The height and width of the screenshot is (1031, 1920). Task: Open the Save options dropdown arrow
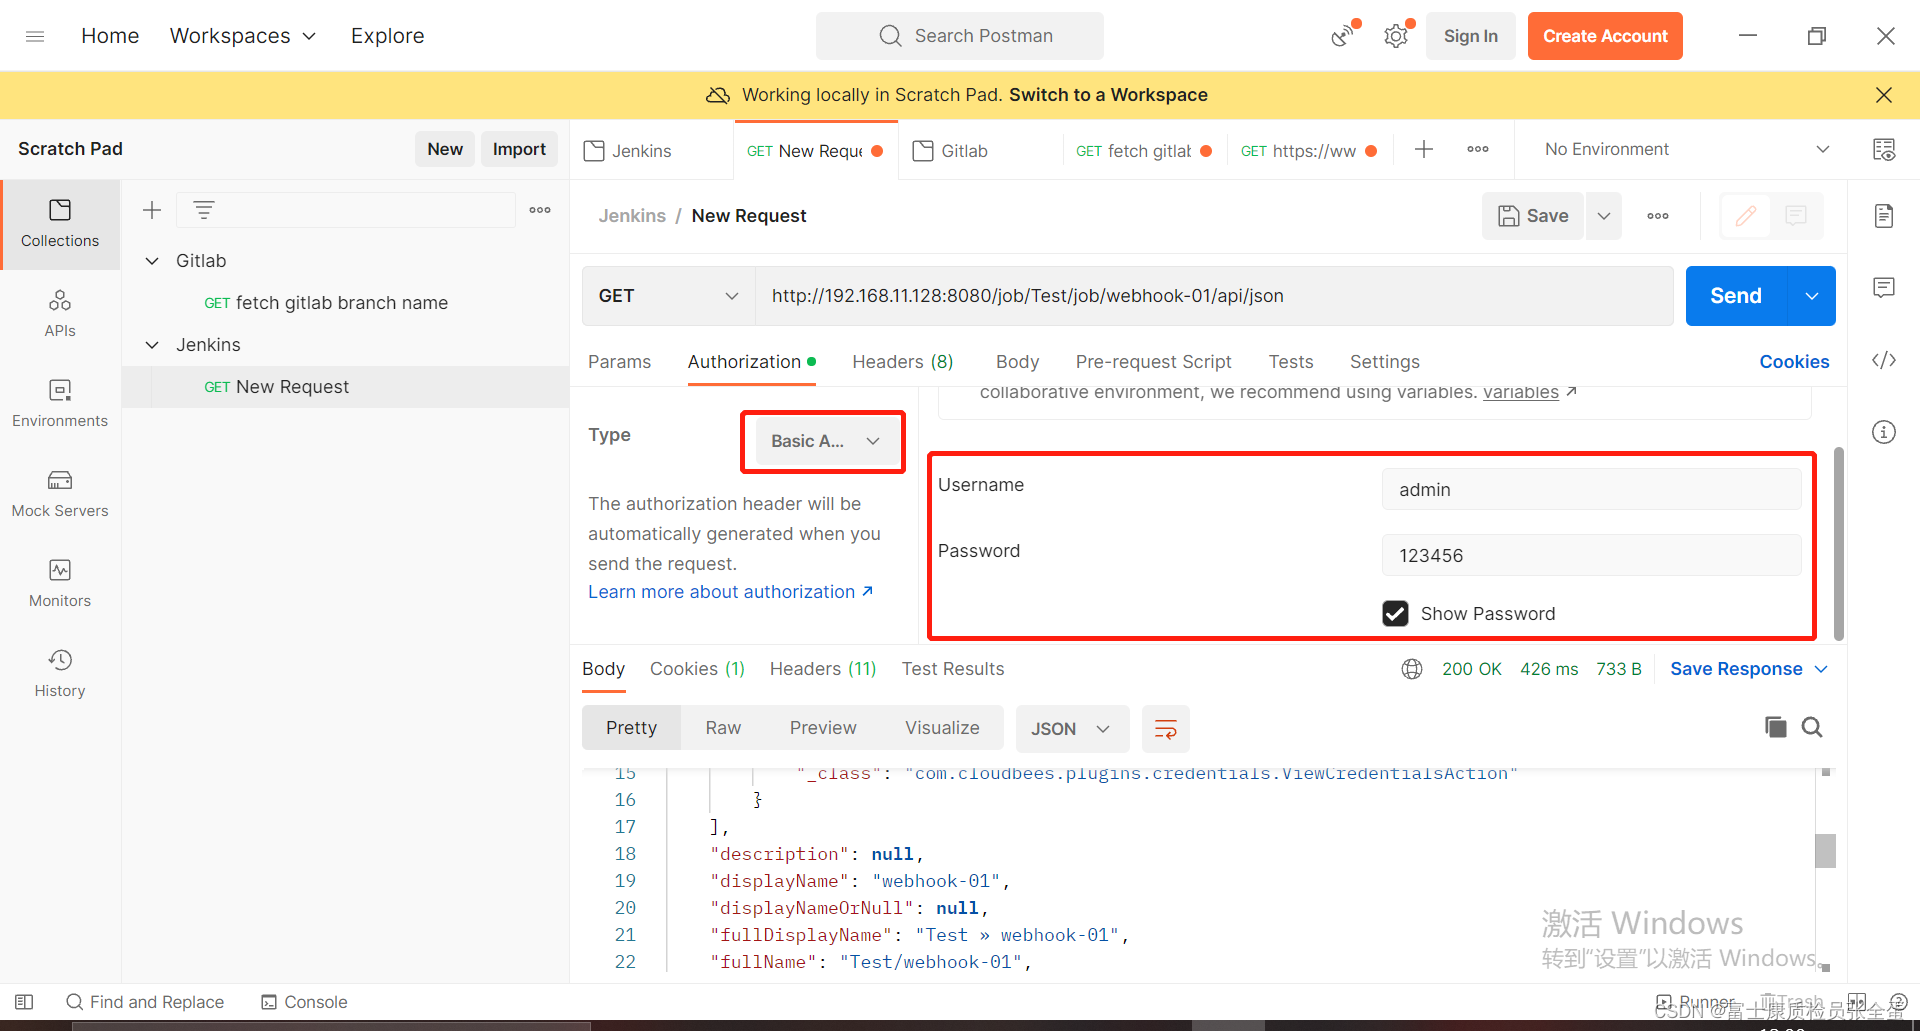(x=1604, y=216)
